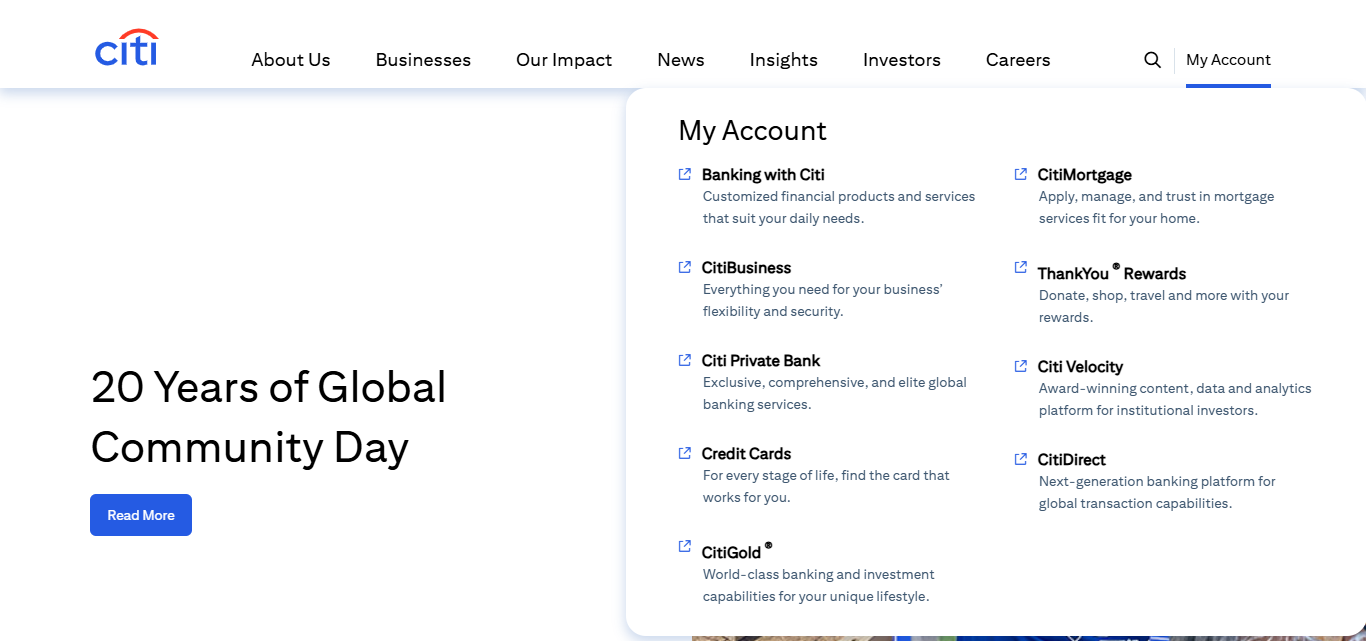Click the "My Account" panel heading
1366x641 pixels.
[753, 131]
